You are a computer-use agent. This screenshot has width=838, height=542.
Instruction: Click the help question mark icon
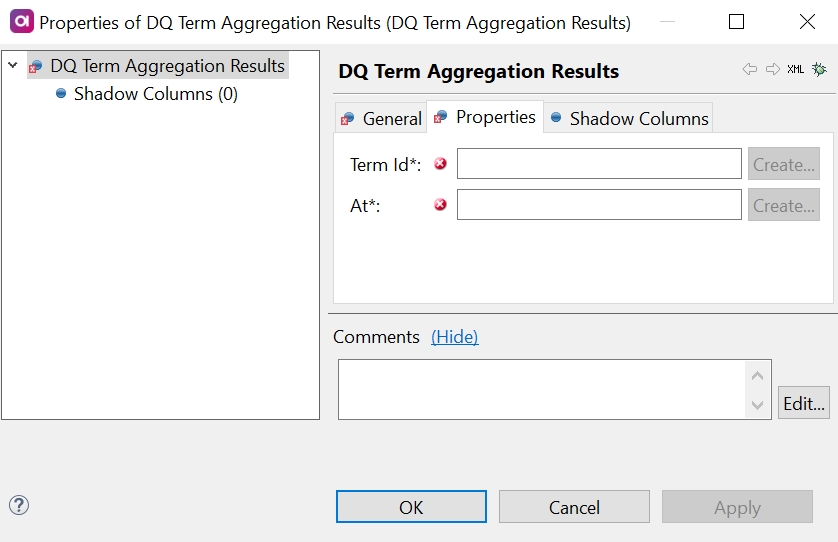click(x=19, y=505)
